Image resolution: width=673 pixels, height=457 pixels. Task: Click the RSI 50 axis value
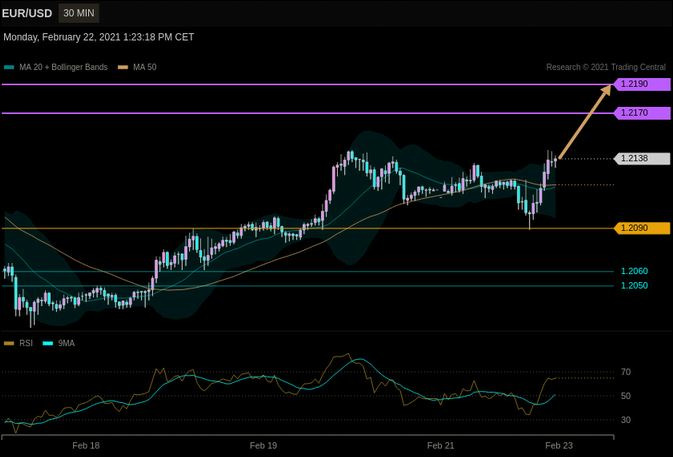(626, 396)
